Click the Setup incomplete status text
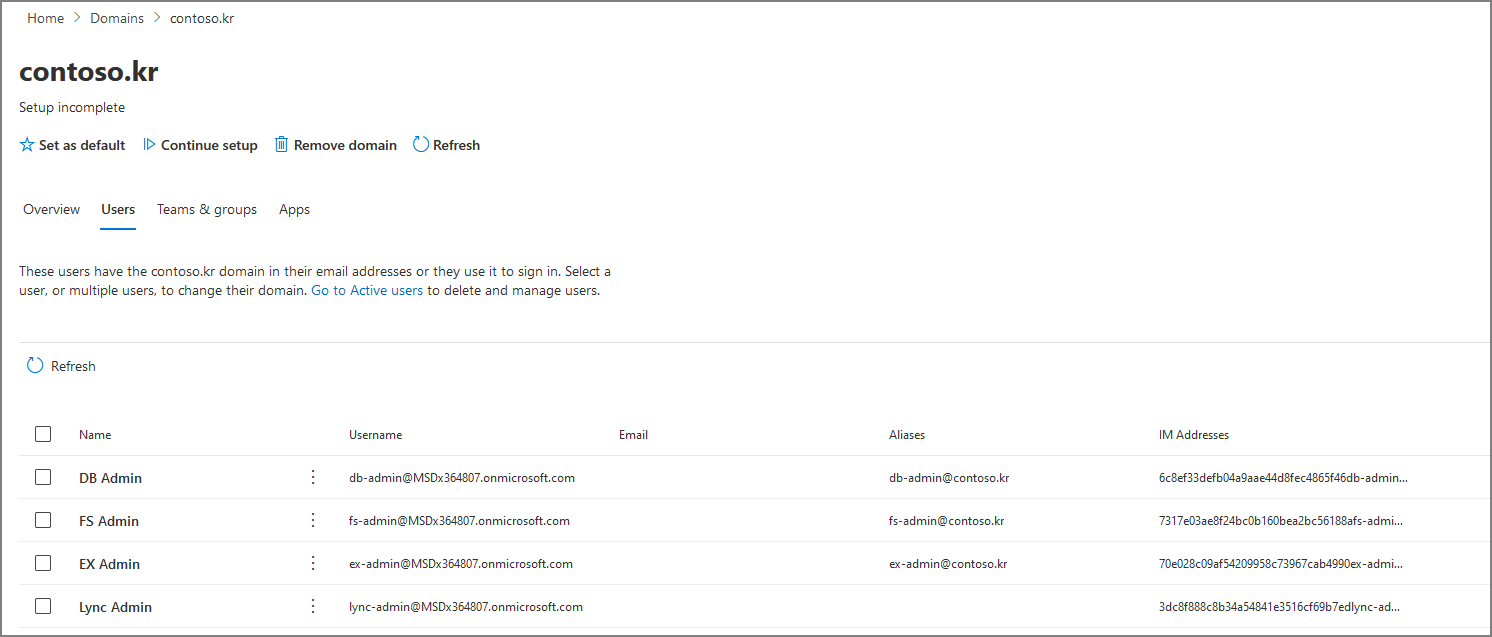Viewport: 1492px width, 637px height. (72, 107)
